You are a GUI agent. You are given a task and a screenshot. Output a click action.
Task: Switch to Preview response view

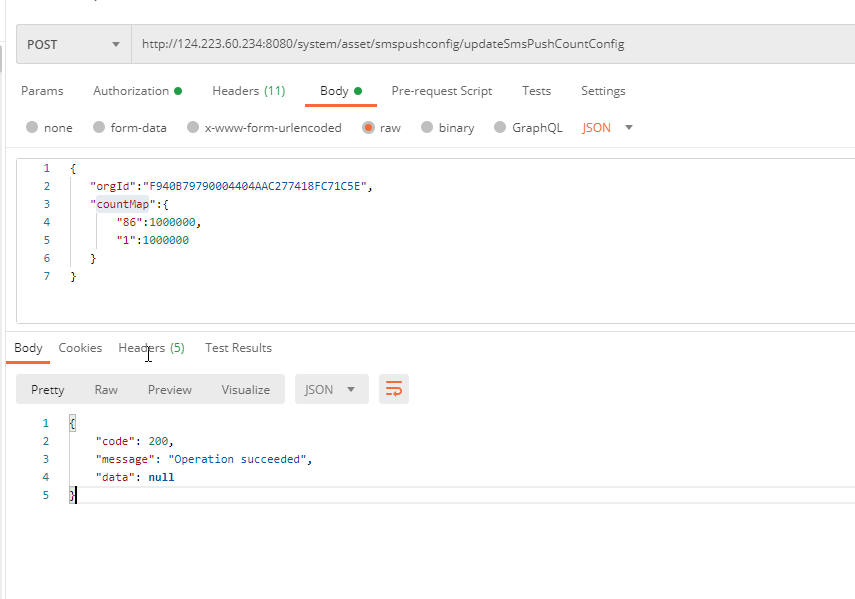point(169,389)
